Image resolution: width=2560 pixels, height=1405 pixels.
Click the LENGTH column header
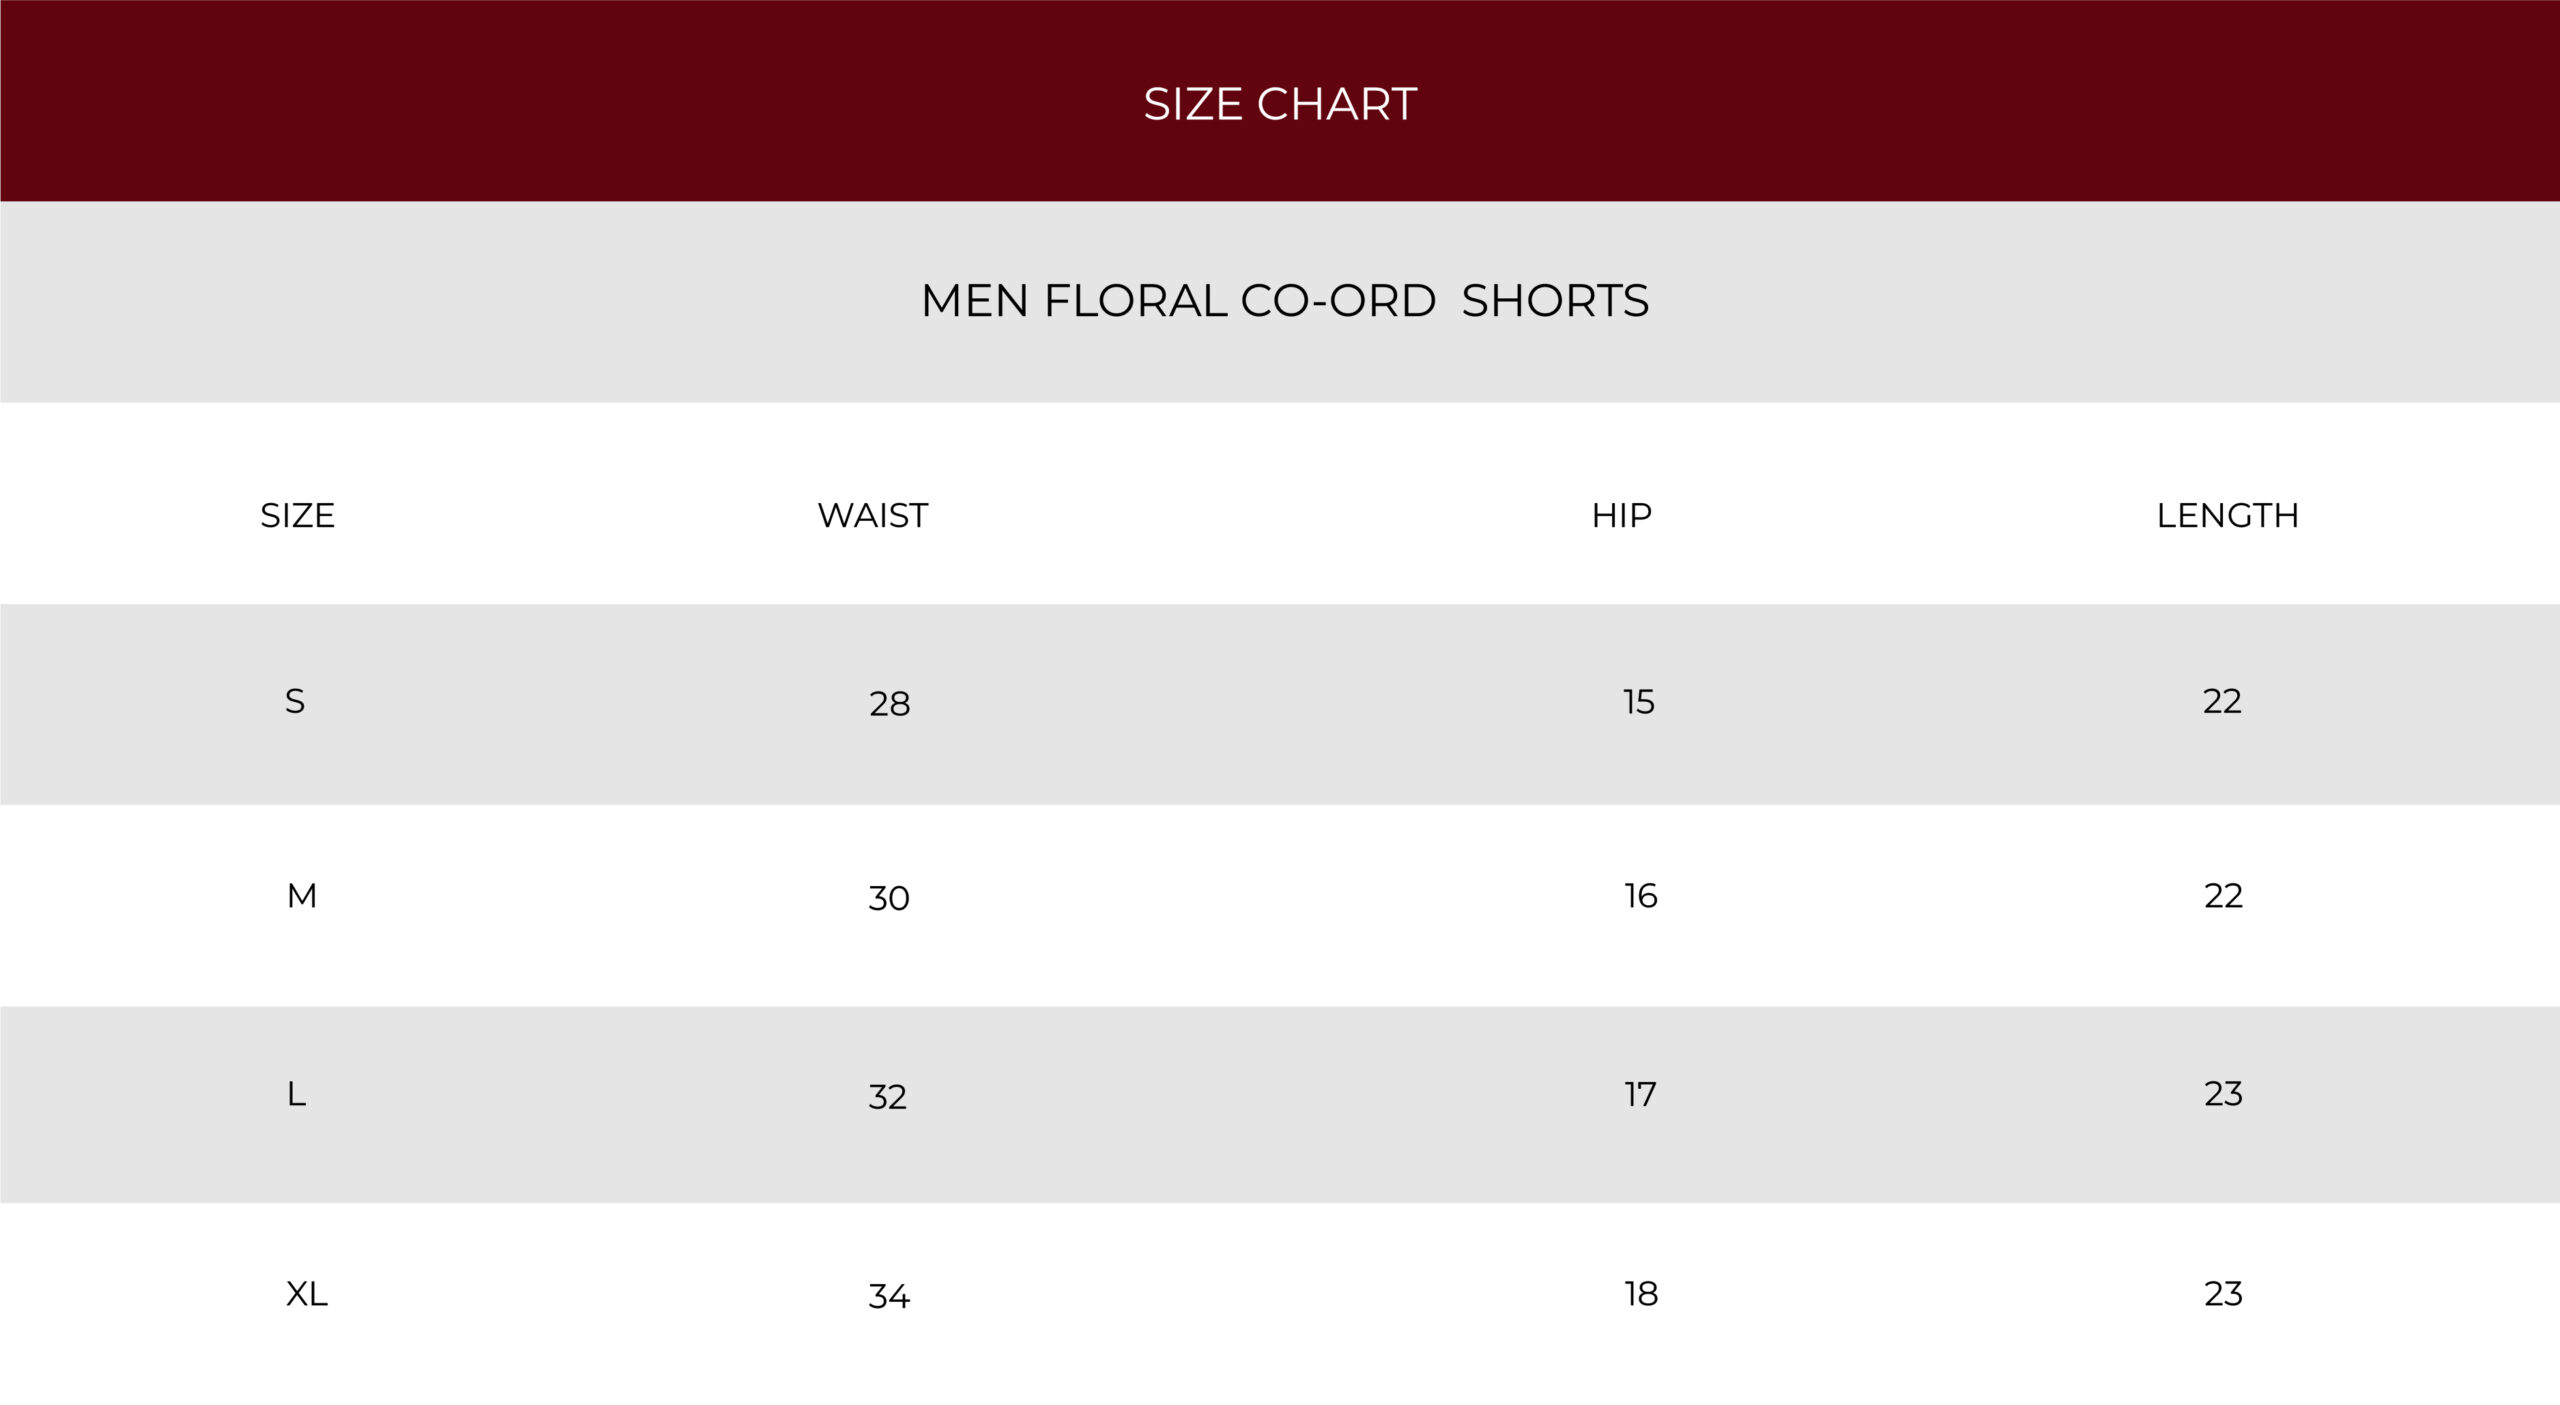click(x=2227, y=516)
